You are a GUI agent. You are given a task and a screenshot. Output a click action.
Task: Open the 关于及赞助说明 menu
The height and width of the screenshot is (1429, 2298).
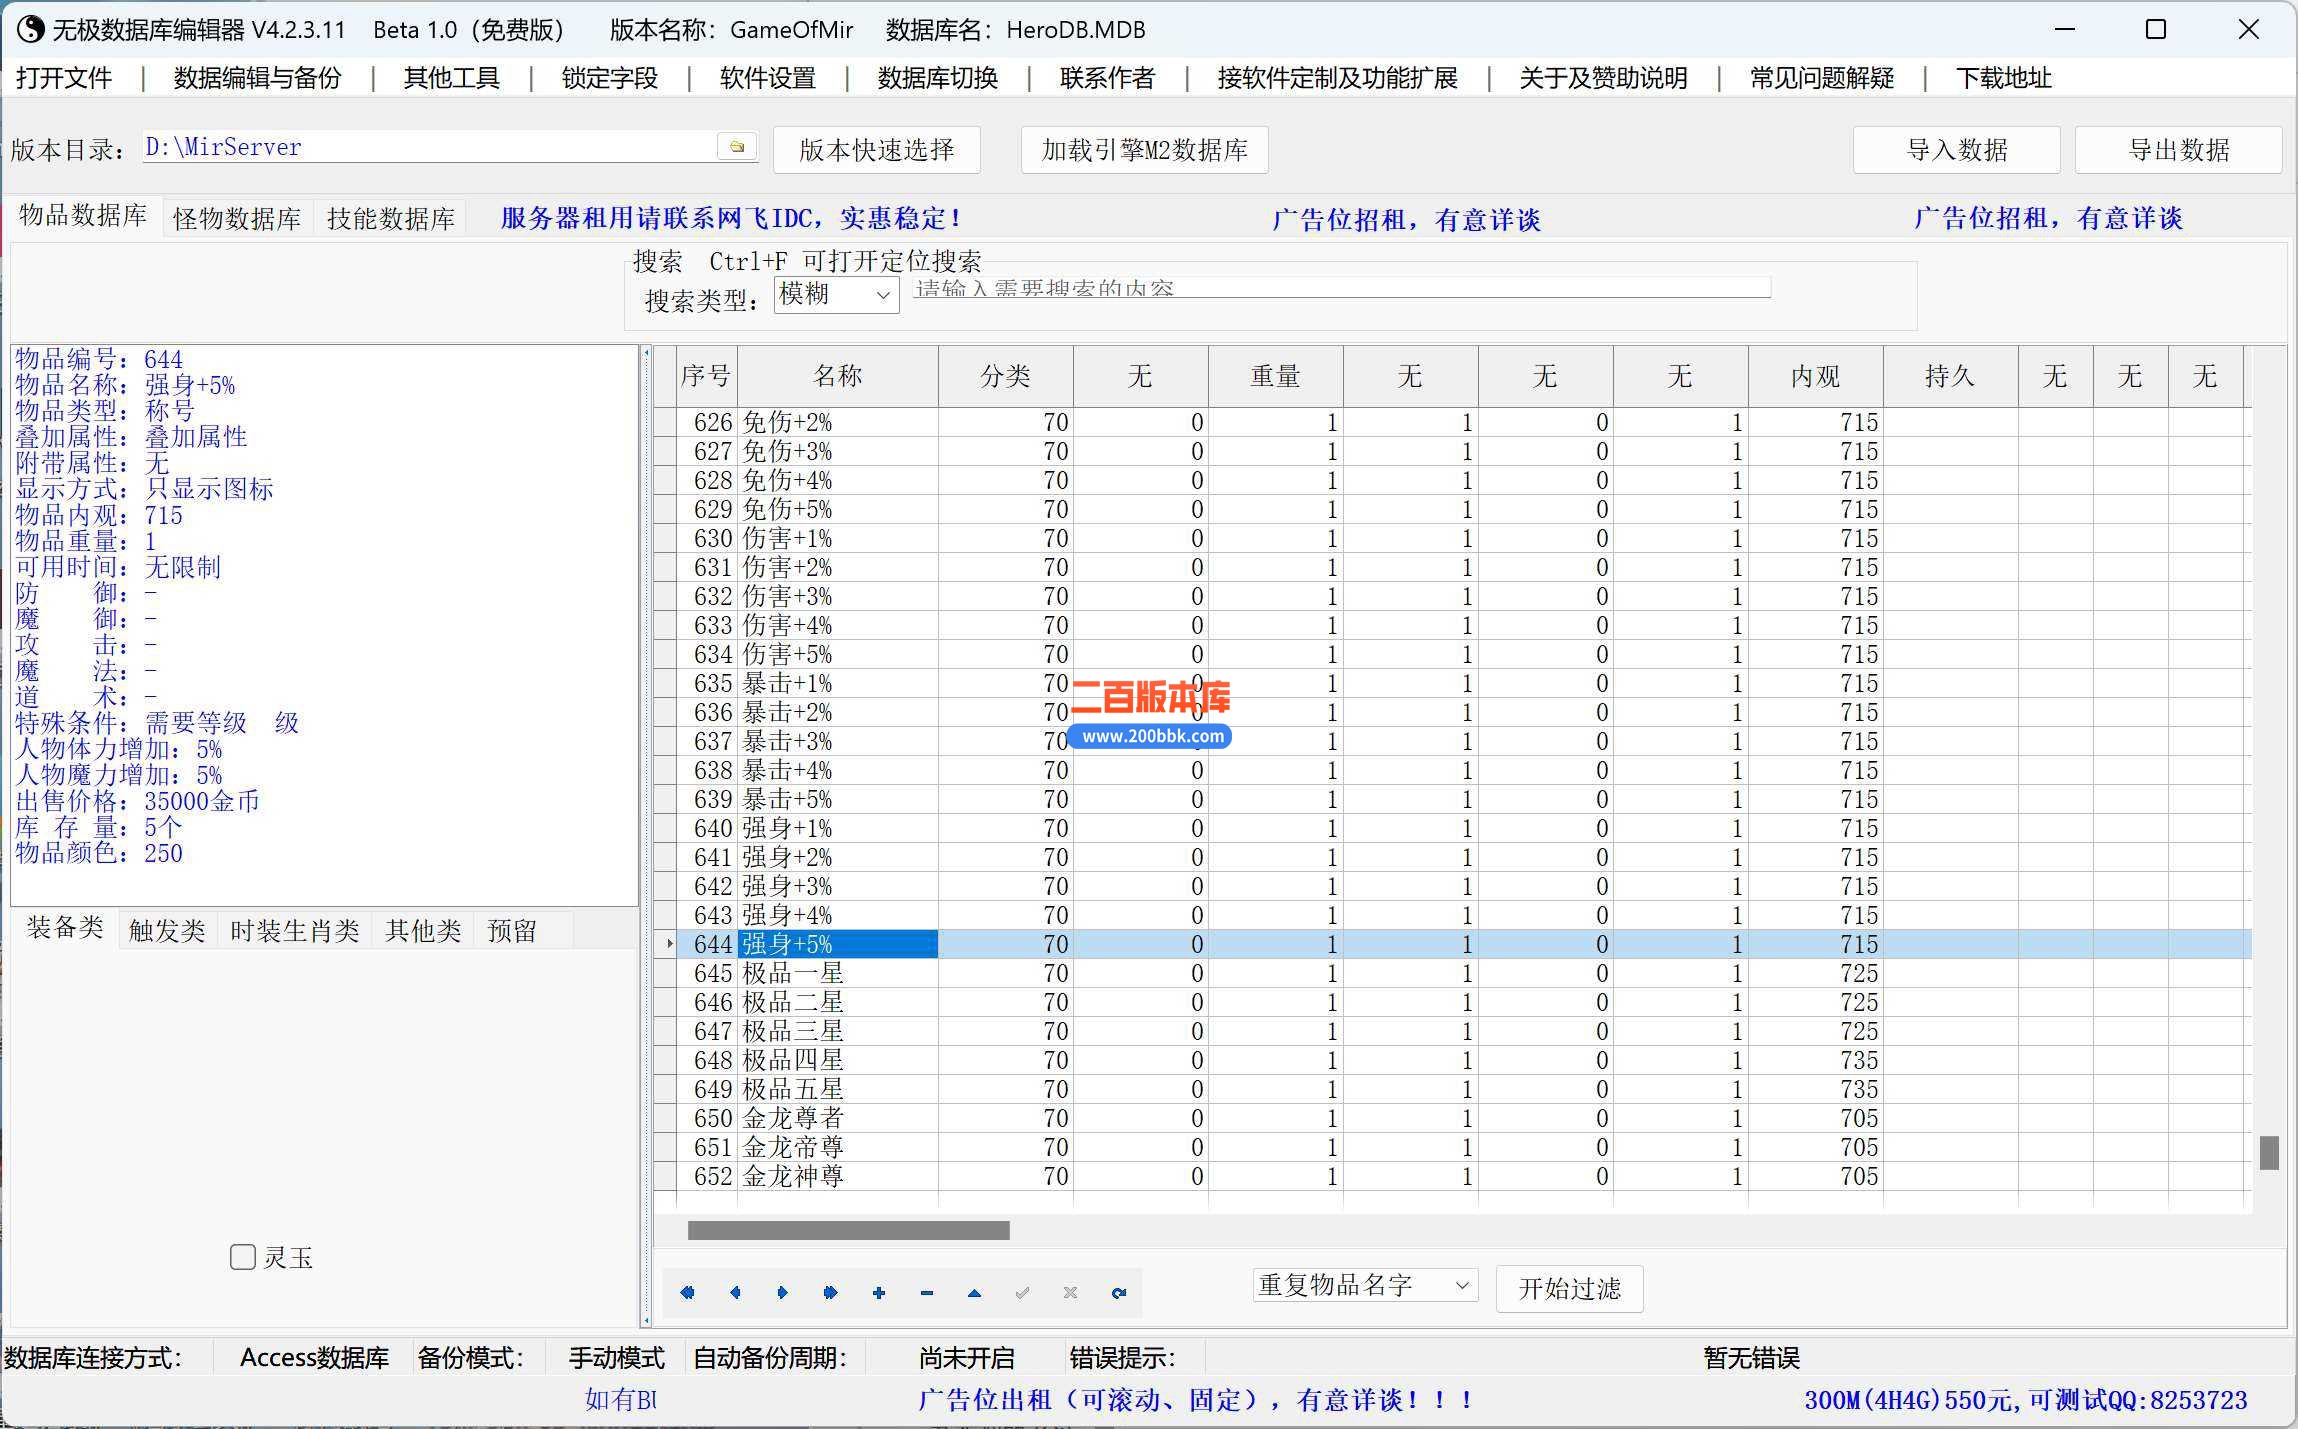tap(1603, 78)
